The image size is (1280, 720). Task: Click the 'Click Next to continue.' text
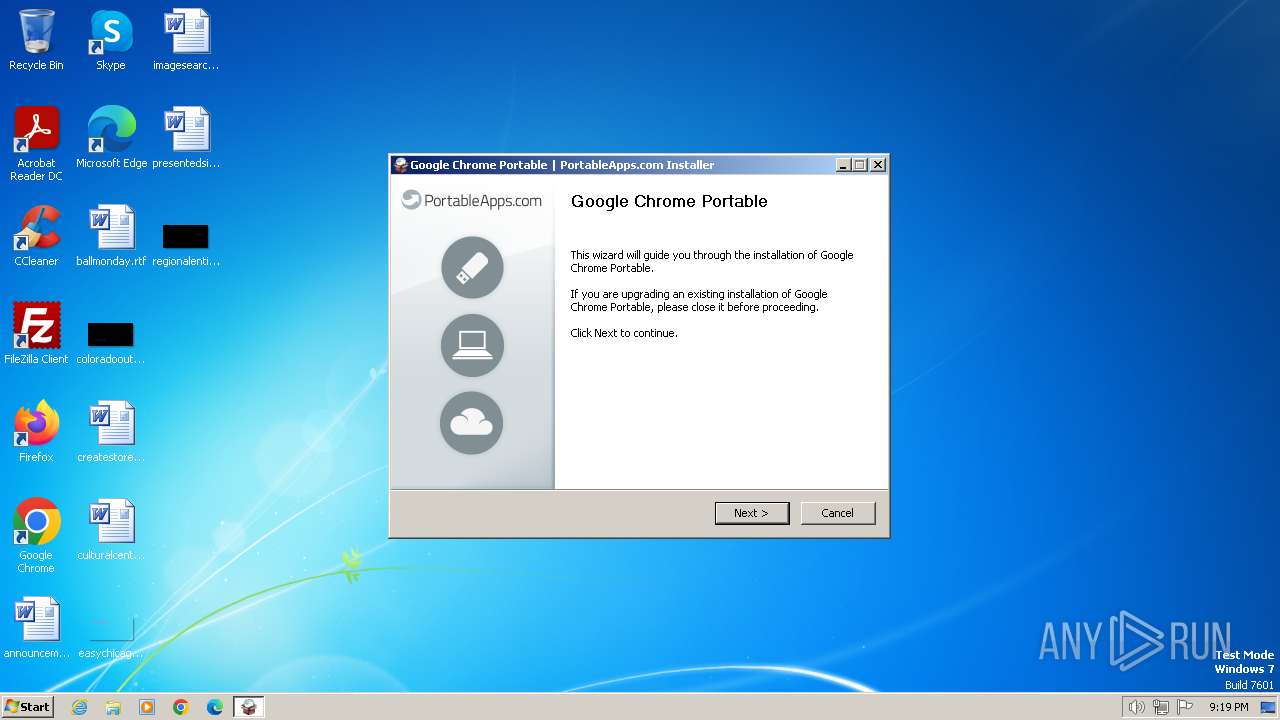click(624, 333)
